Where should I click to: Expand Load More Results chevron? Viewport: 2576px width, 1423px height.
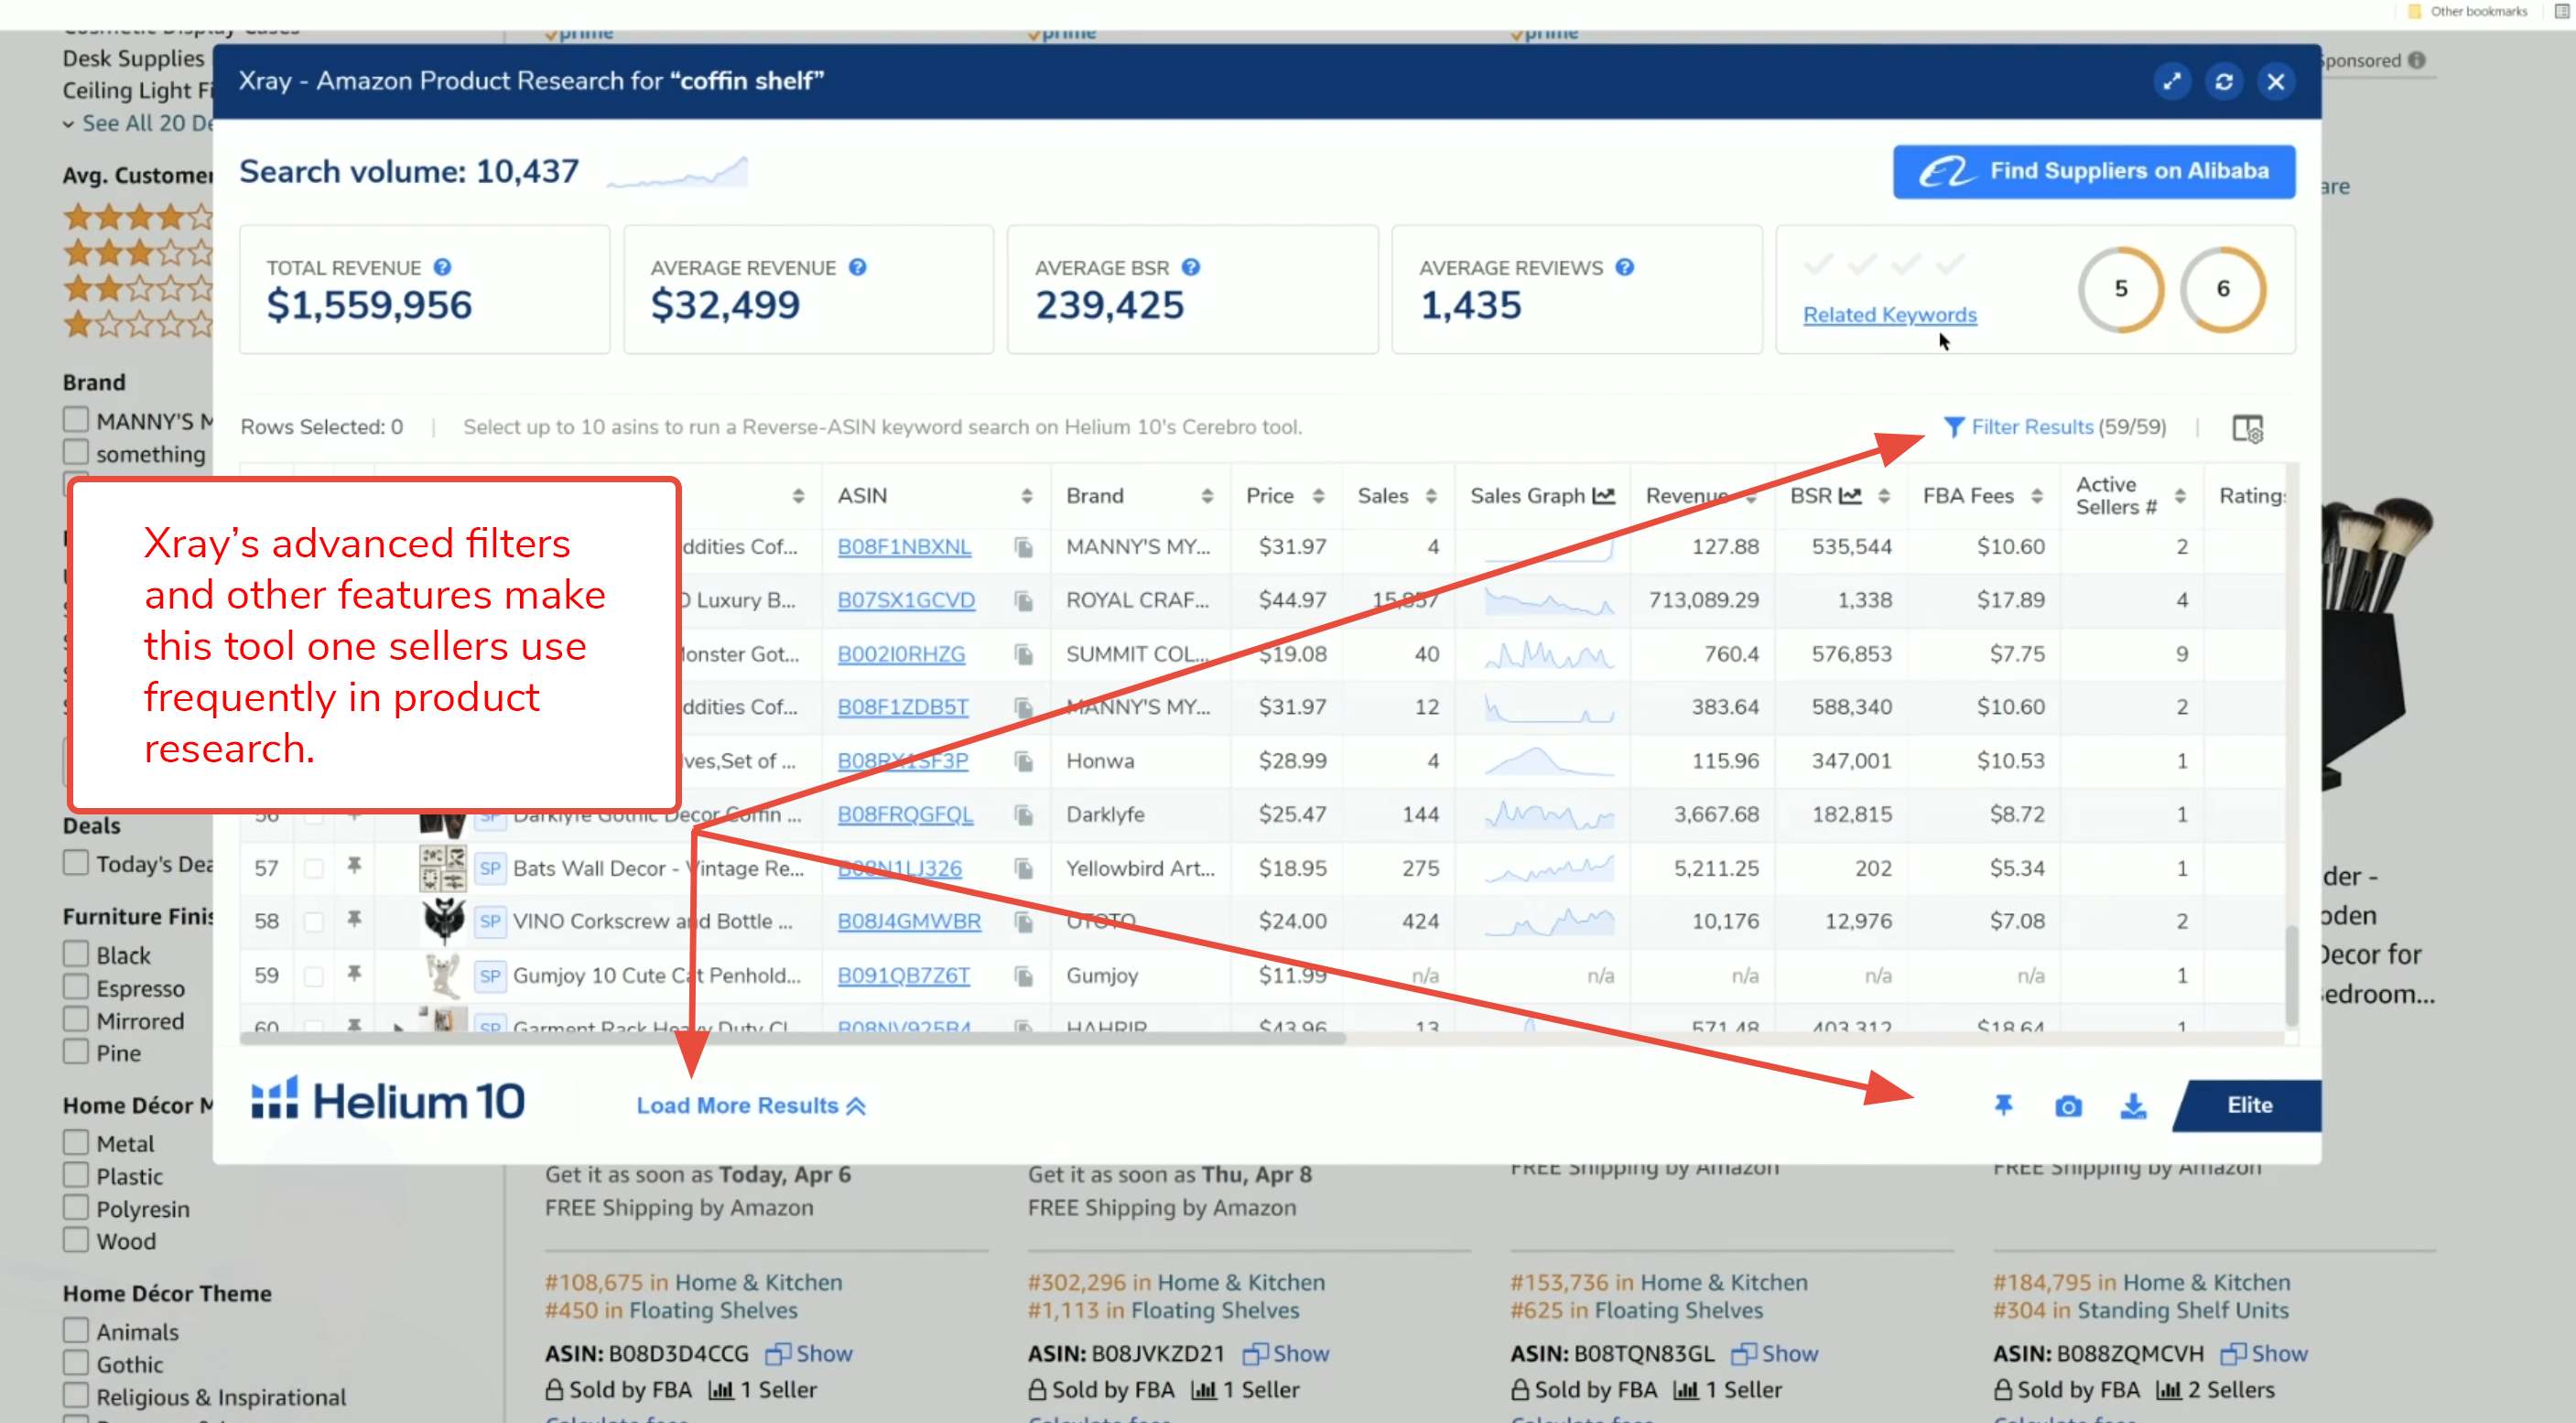[856, 1106]
